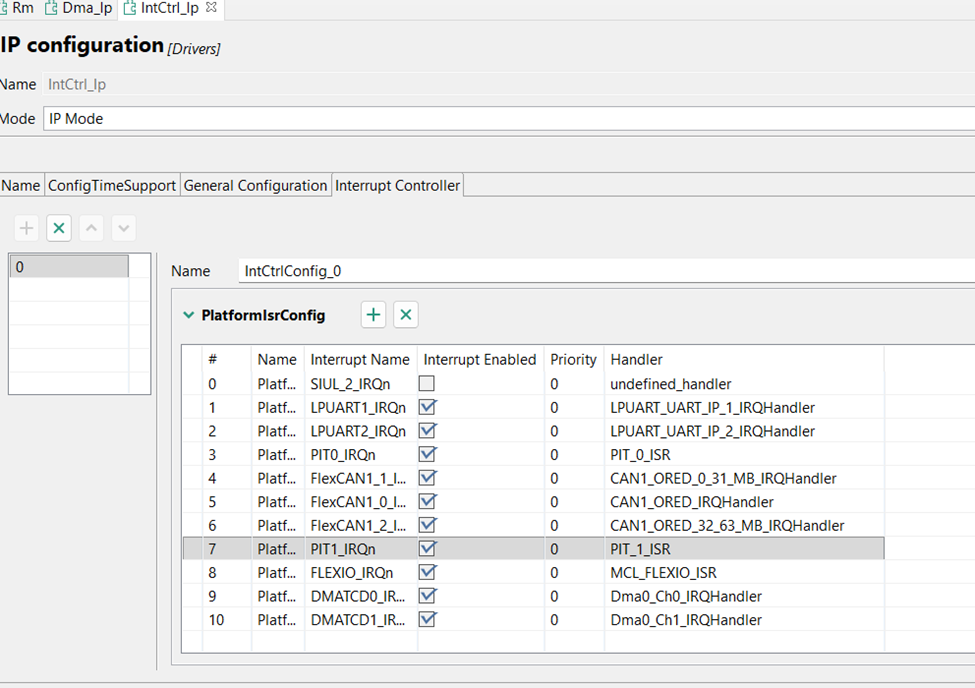Screen dimensions: 975x688
Task: Click LPUART1_IRQn interrupt name cell
Action: tap(361, 407)
